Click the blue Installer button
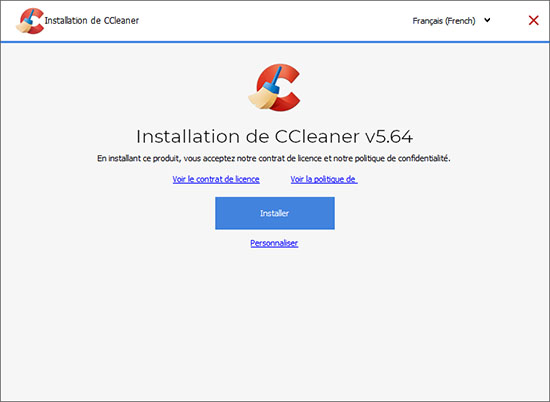Viewport: 550px width, 402px height. pos(275,213)
